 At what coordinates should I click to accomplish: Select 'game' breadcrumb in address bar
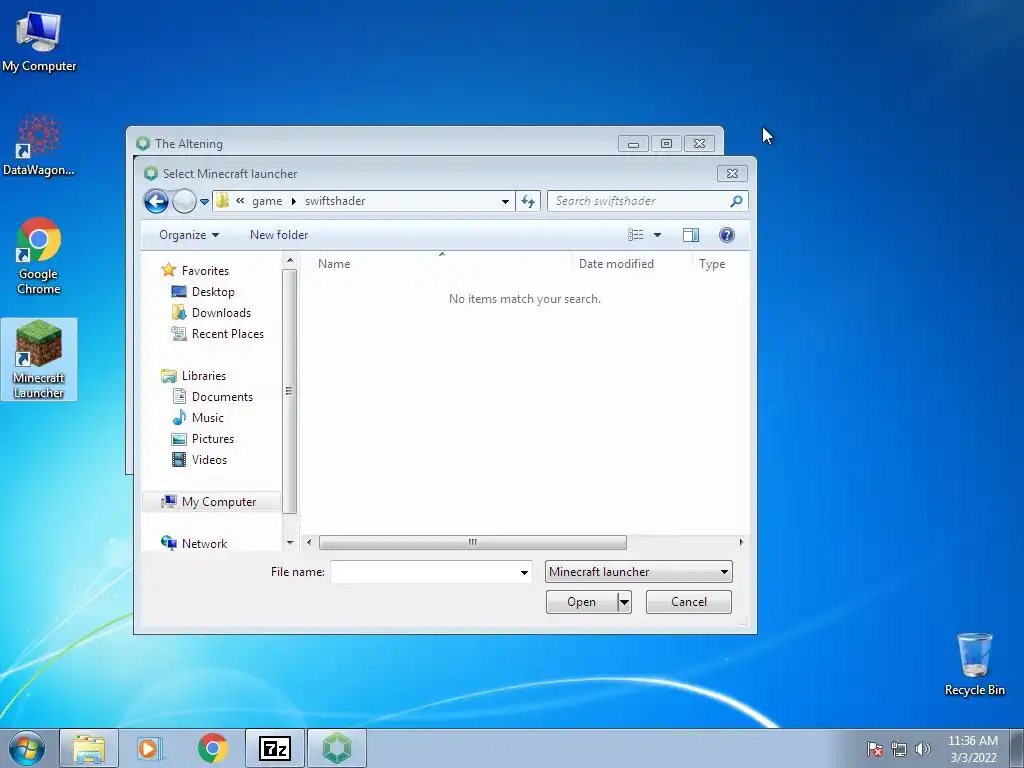267,201
